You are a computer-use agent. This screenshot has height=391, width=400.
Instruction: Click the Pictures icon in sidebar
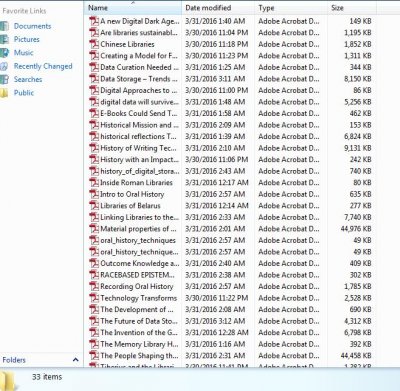(4, 39)
